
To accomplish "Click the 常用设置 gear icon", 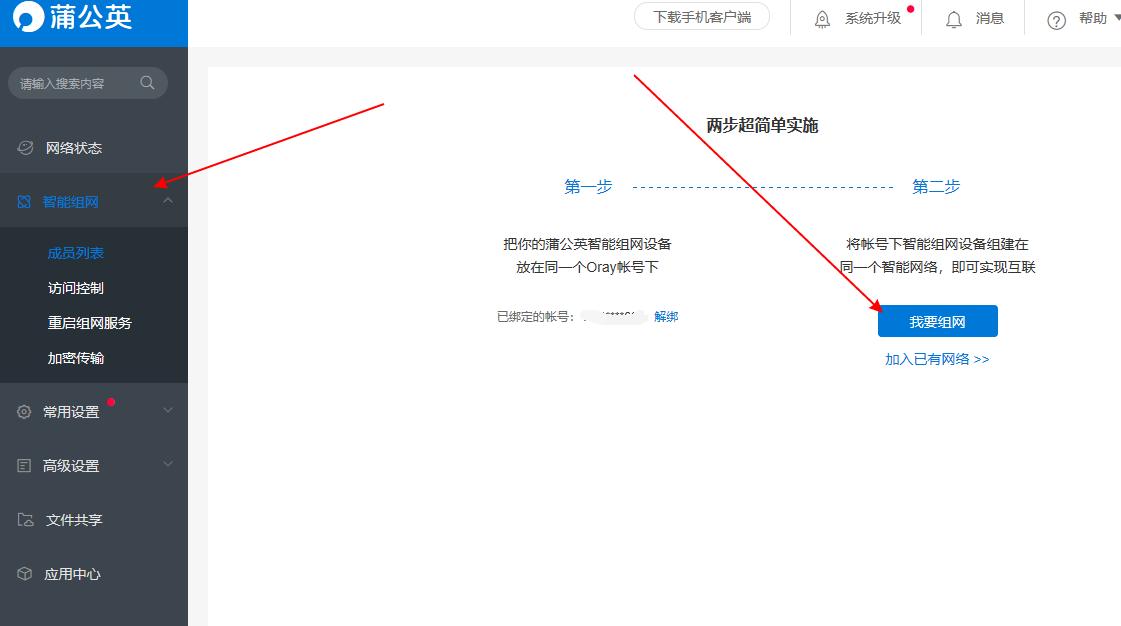I will 24,410.
